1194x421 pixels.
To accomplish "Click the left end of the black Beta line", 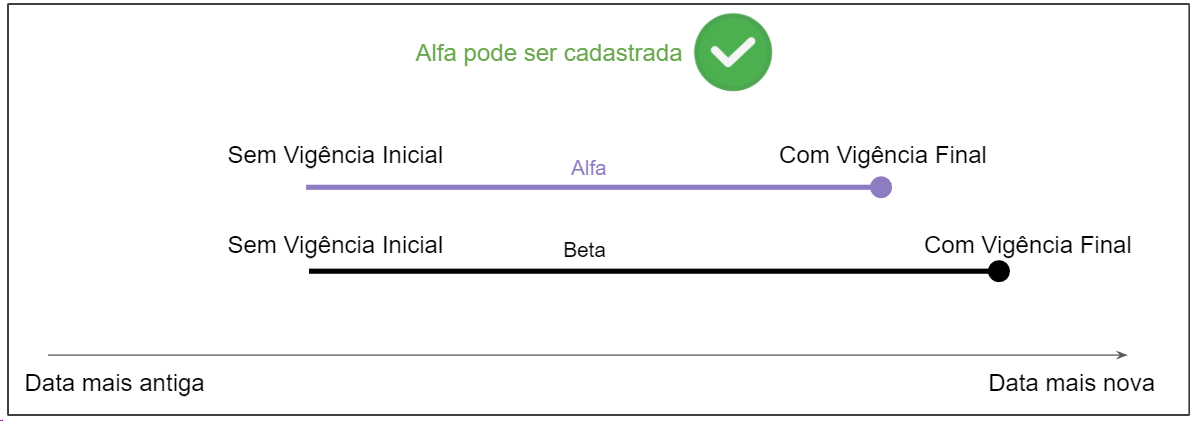I will pos(312,271).
